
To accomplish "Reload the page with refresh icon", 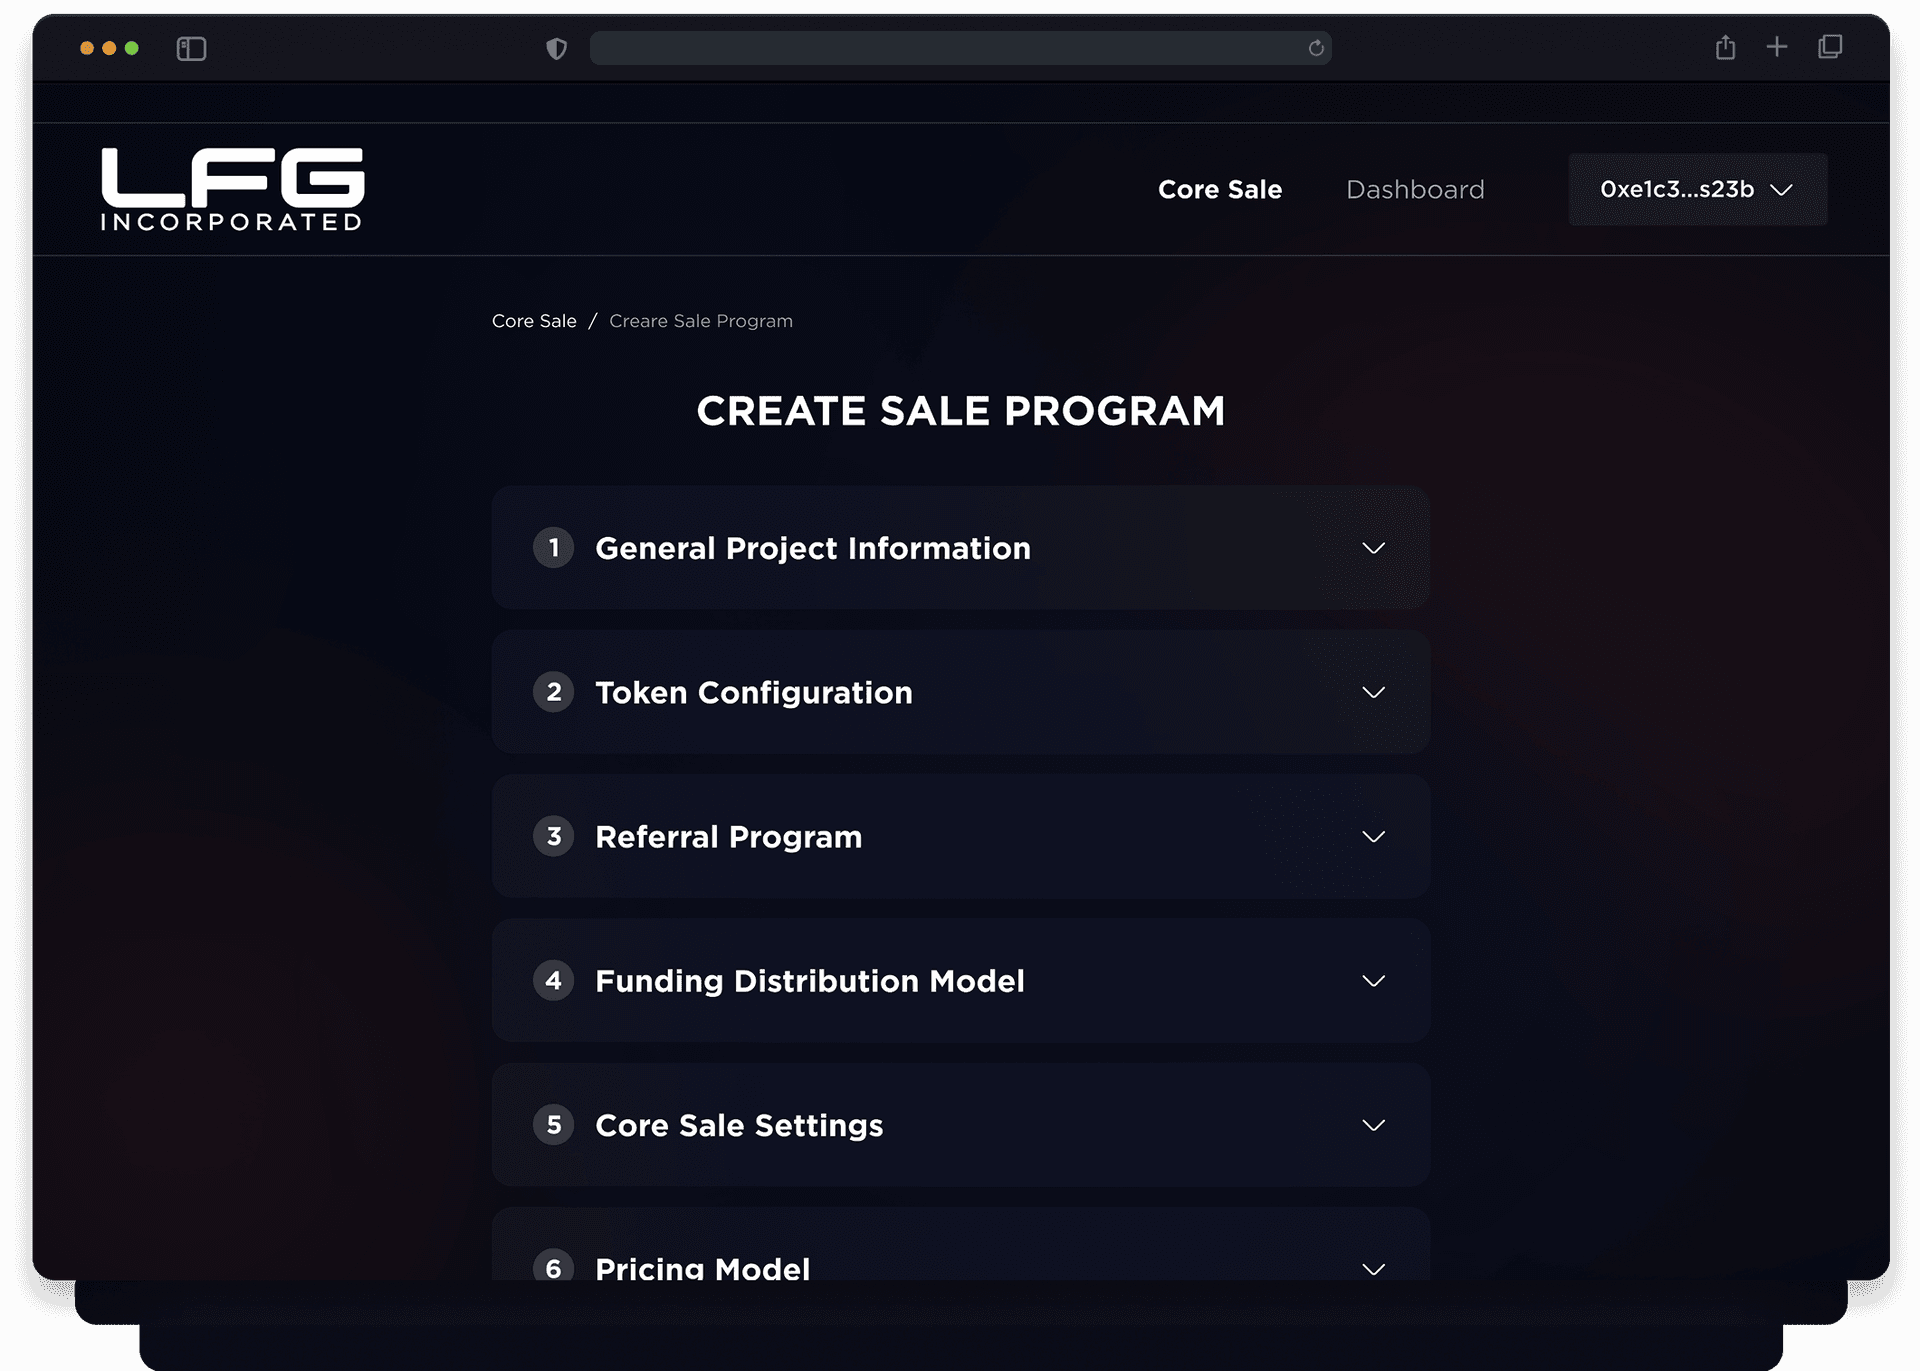I will coord(1316,48).
